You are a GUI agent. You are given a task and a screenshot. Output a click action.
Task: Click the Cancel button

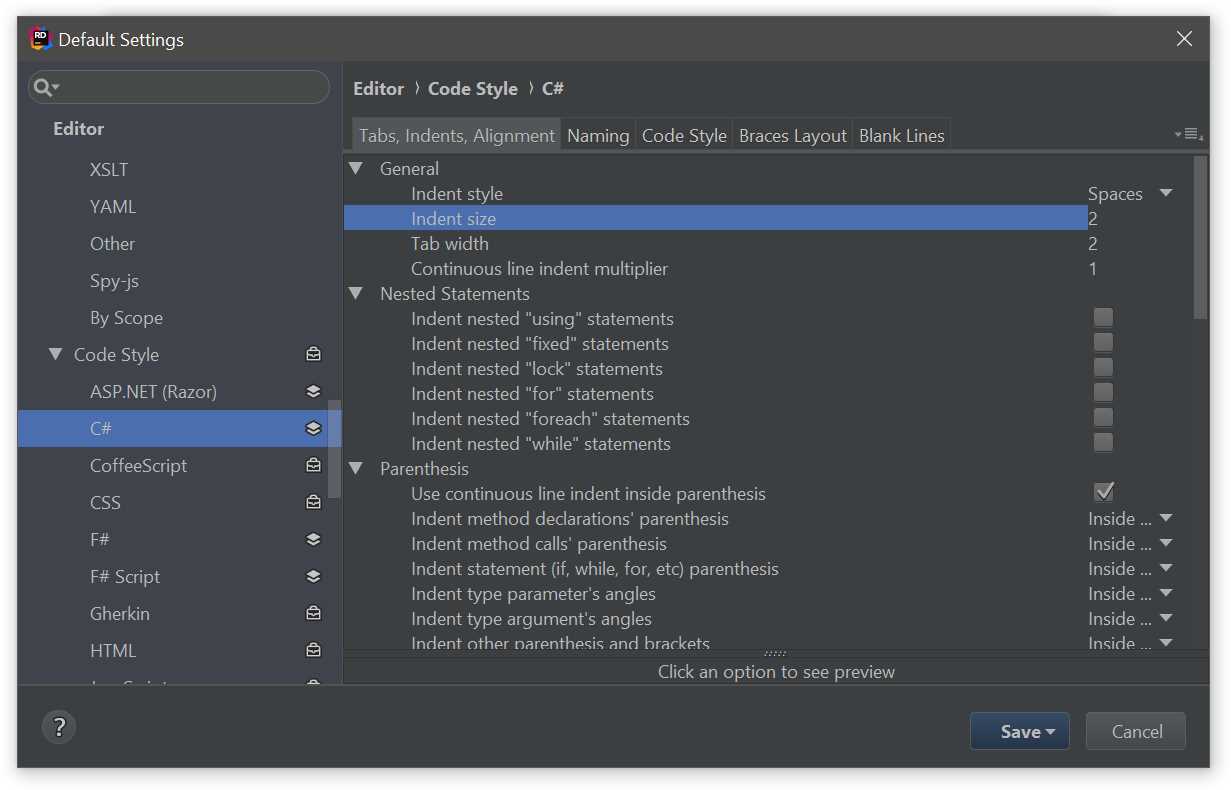(x=1136, y=731)
